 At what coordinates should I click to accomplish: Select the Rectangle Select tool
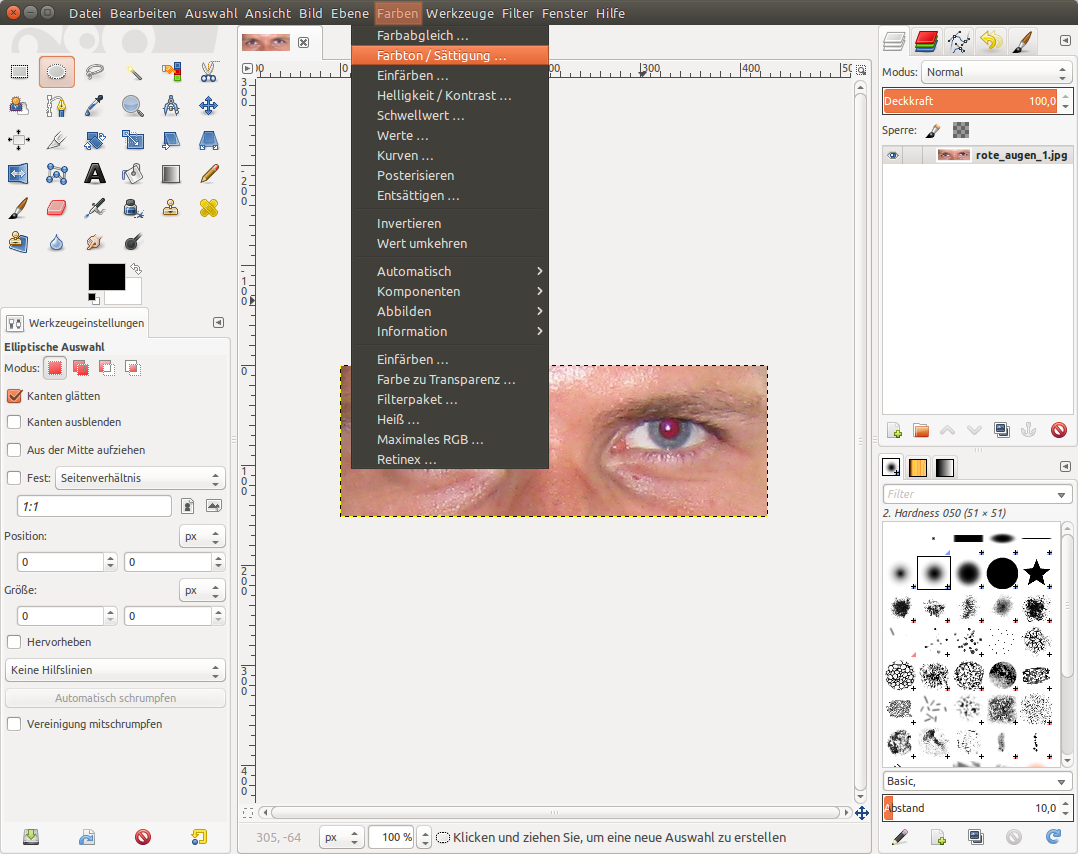click(19, 72)
